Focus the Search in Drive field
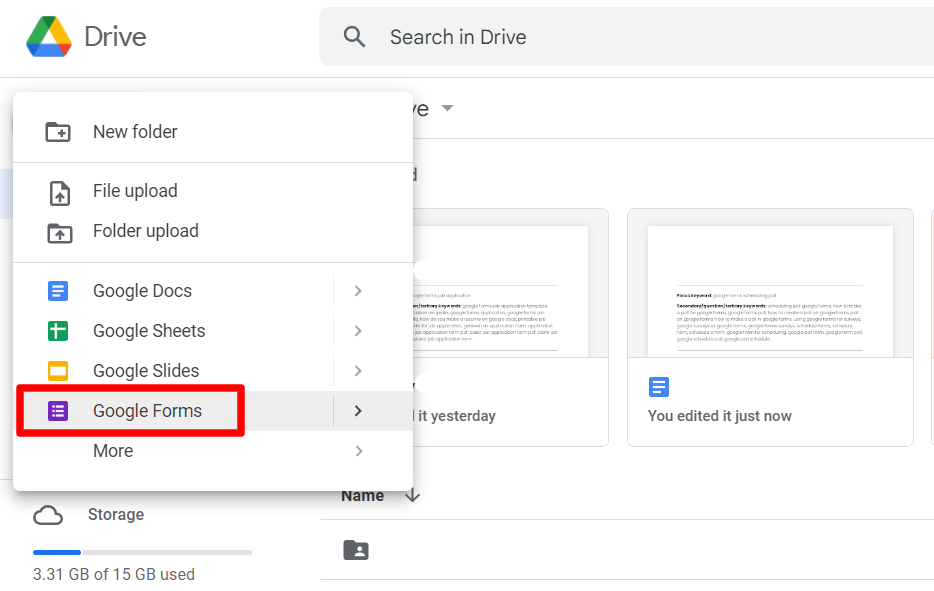 (627, 37)
